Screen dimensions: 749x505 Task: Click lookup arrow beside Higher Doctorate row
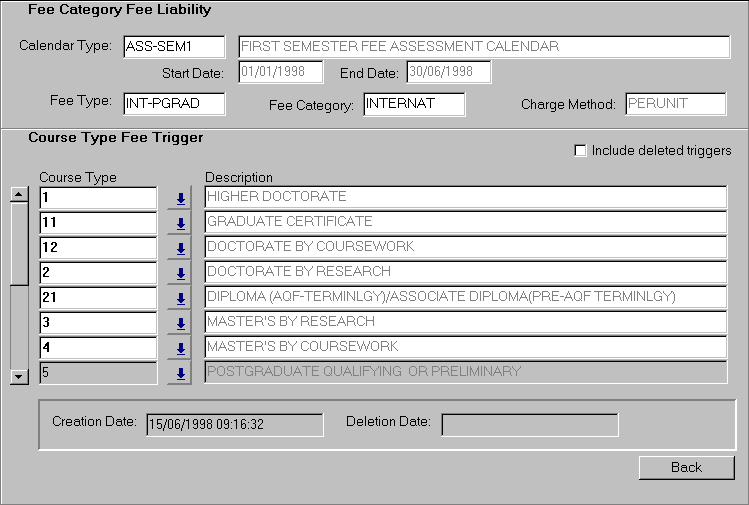click(181, 198)
